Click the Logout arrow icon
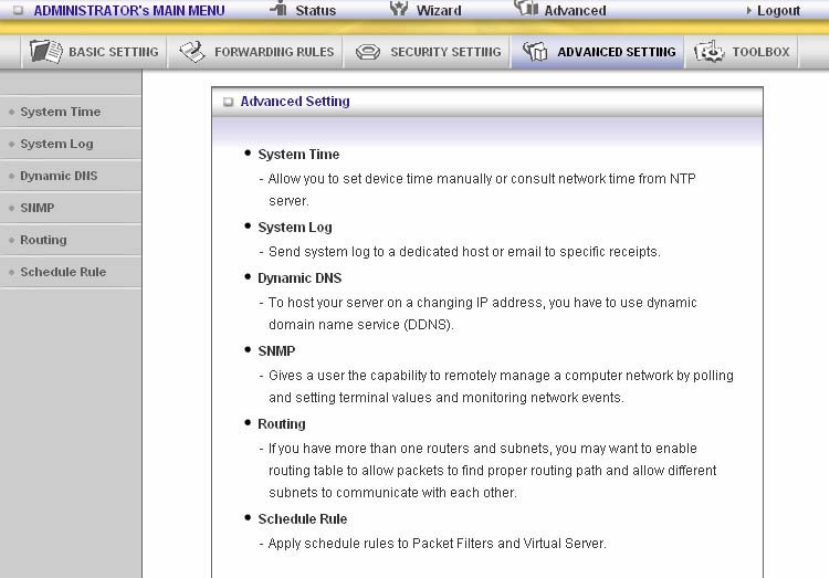Image resolution: width=829 pixels, height=578 pixels. click(x=749, y=11)
